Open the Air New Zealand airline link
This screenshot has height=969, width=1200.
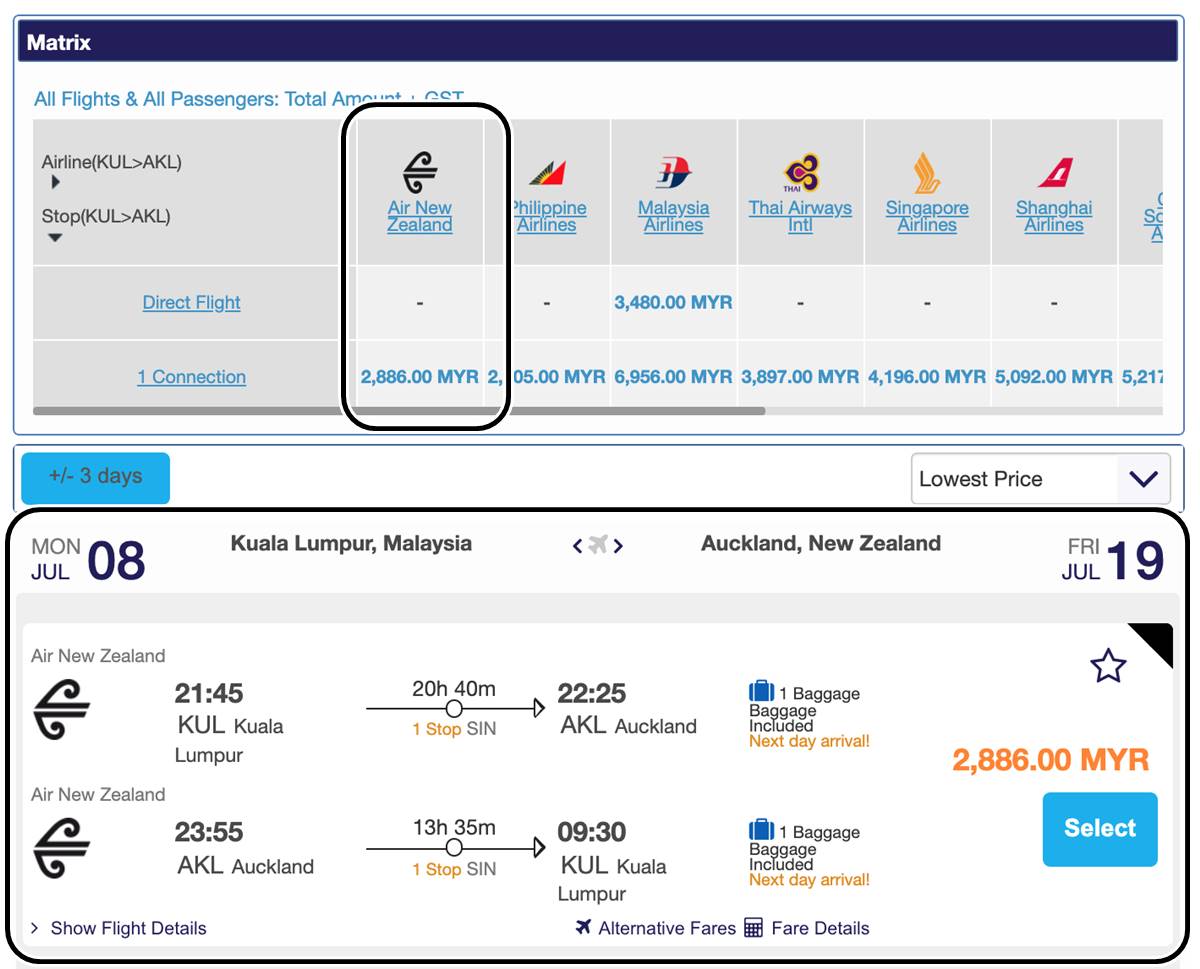tap(420, 216)
